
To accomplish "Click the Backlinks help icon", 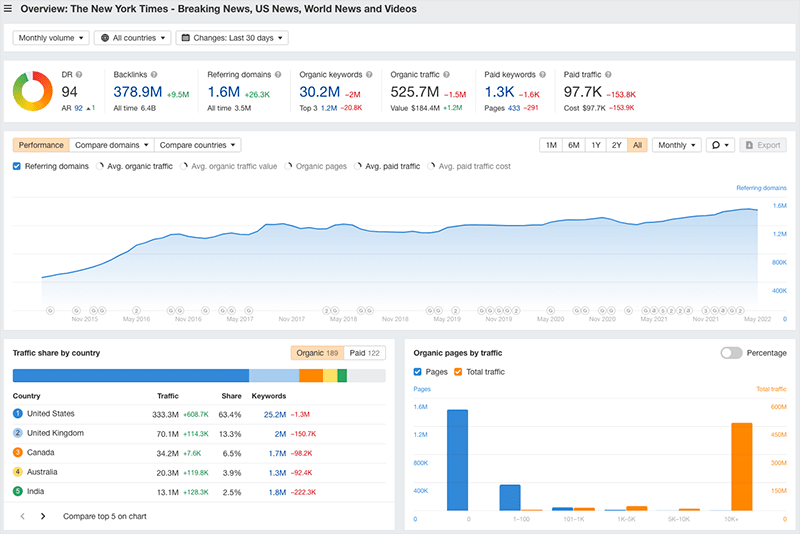I will click(x=154, y=74).
